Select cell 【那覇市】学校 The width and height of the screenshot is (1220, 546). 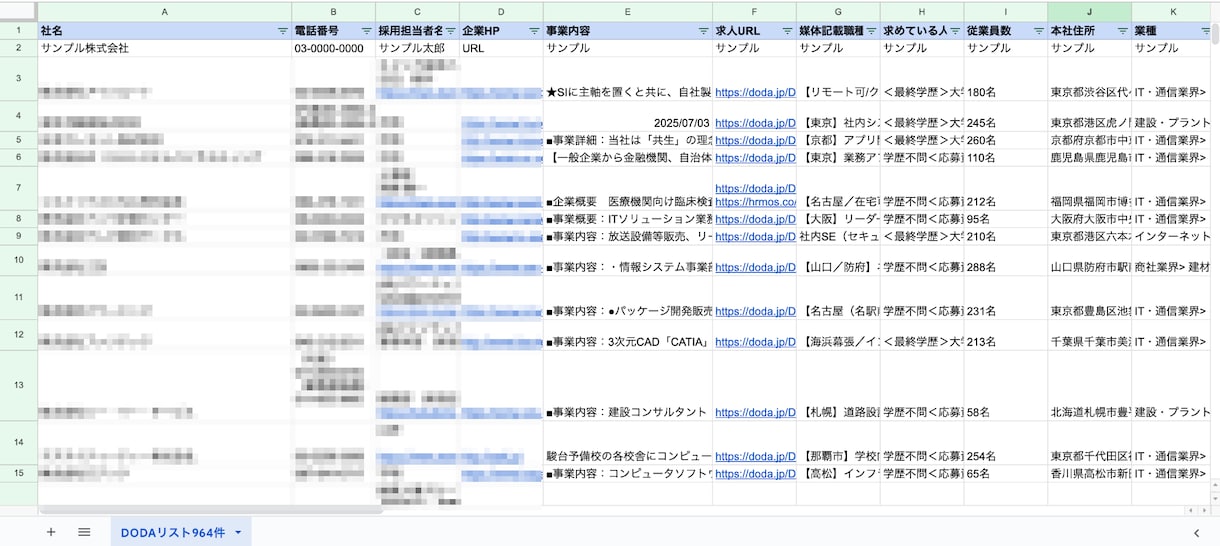pyautogui.click(x=838, y=443)
